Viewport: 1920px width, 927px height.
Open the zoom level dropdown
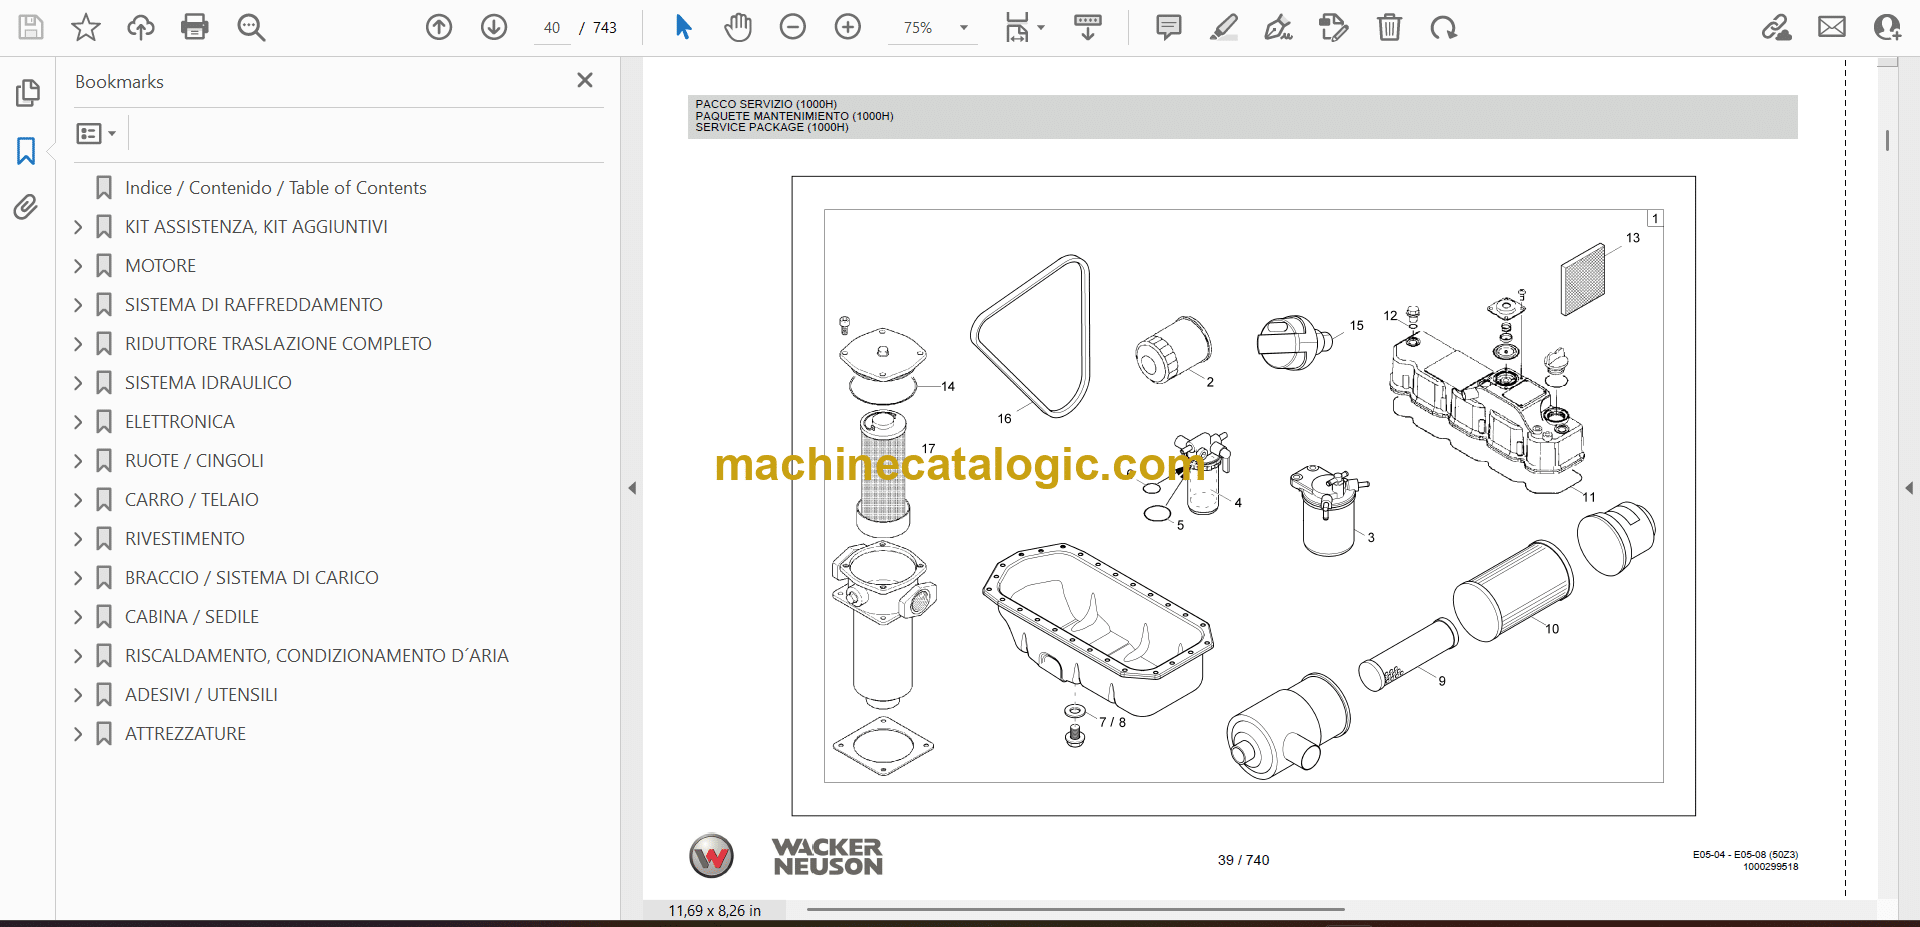click(x=964, y=28)
